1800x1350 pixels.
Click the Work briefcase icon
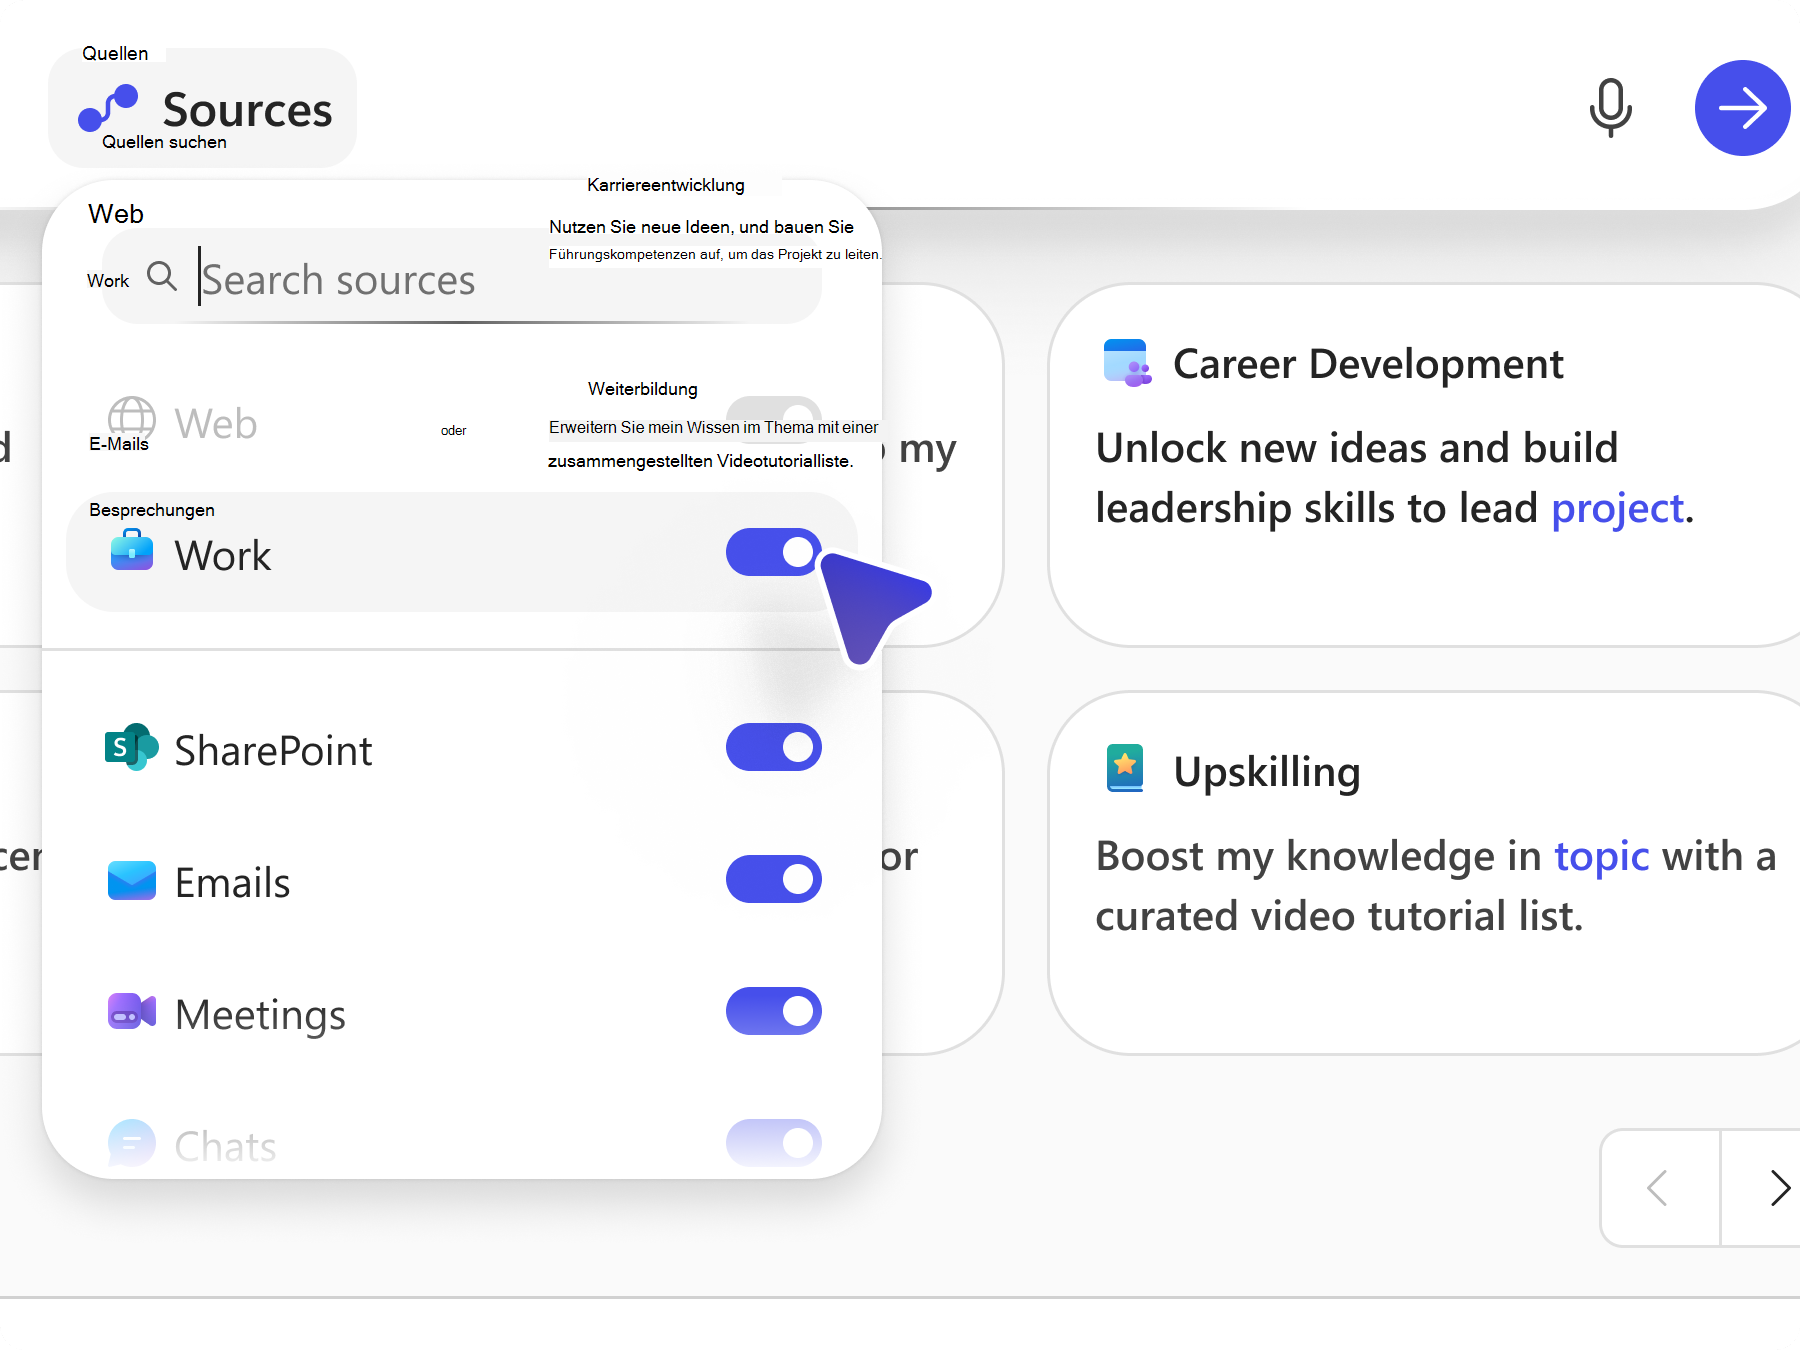[132, 551]
